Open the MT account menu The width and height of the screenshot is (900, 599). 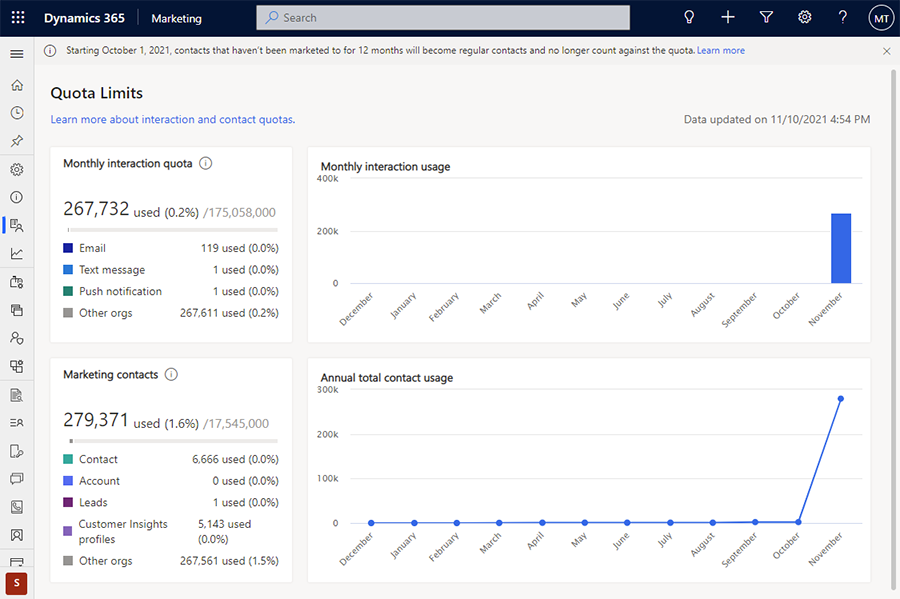point(881,17)
